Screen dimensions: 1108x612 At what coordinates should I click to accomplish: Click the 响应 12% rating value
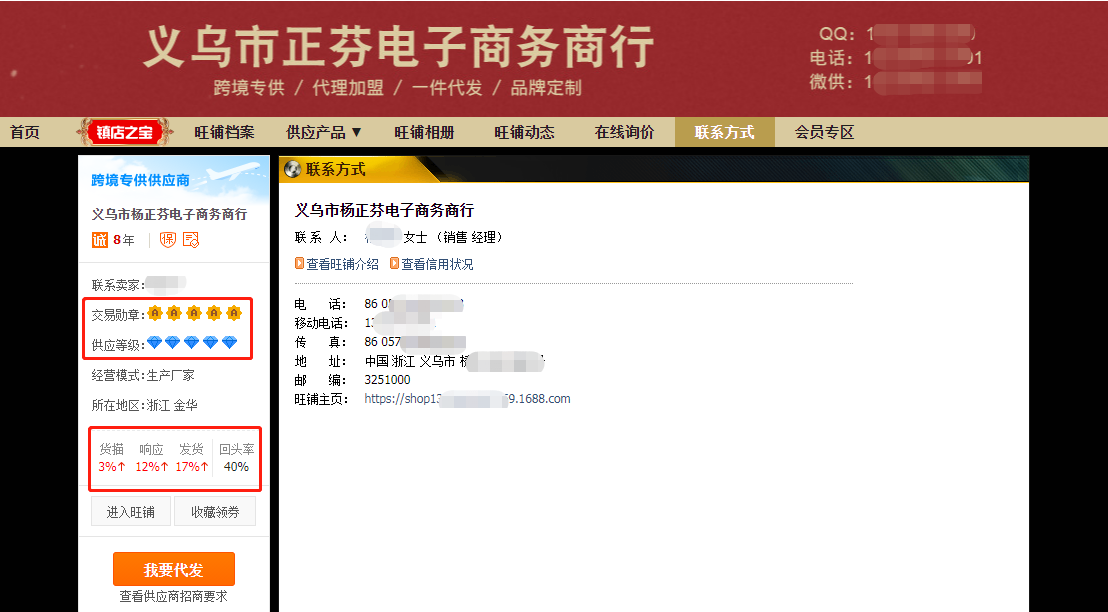coord(152,466)
